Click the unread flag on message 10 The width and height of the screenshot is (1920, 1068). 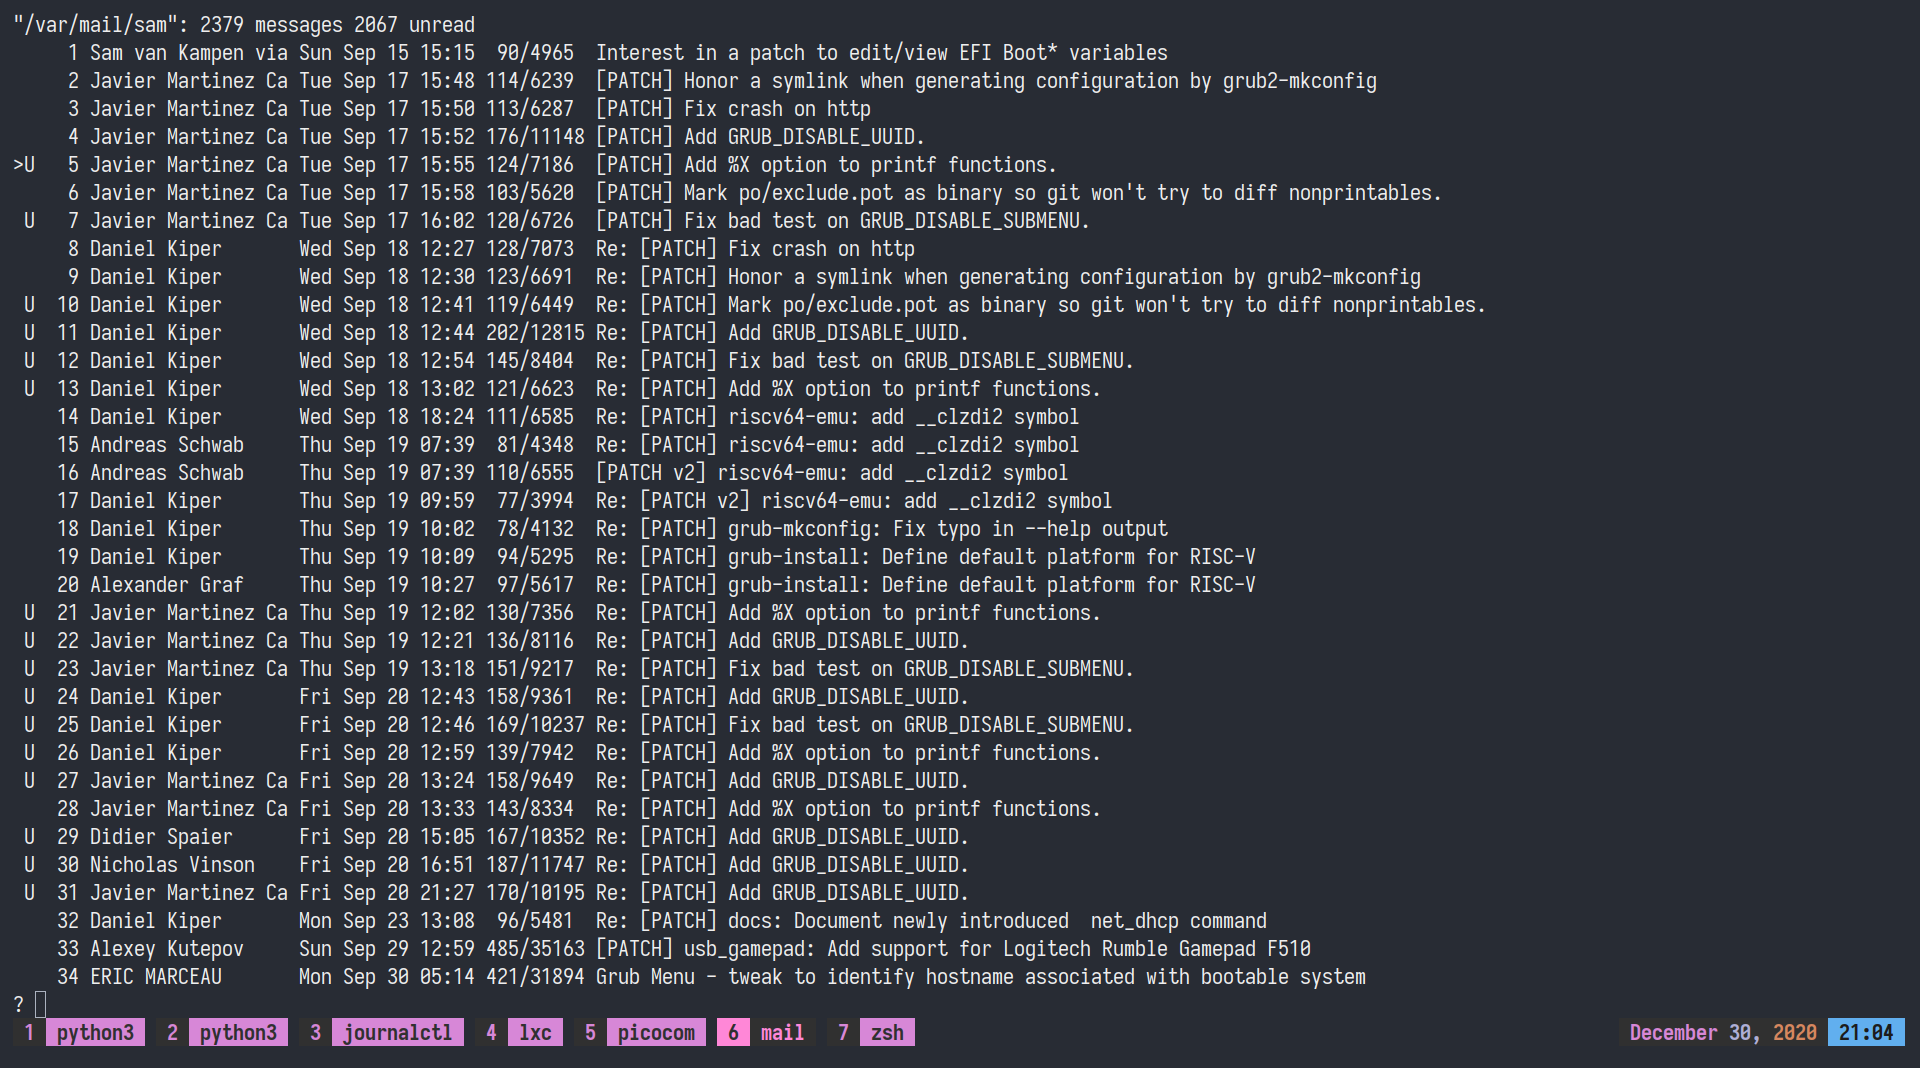pos(29,305)
